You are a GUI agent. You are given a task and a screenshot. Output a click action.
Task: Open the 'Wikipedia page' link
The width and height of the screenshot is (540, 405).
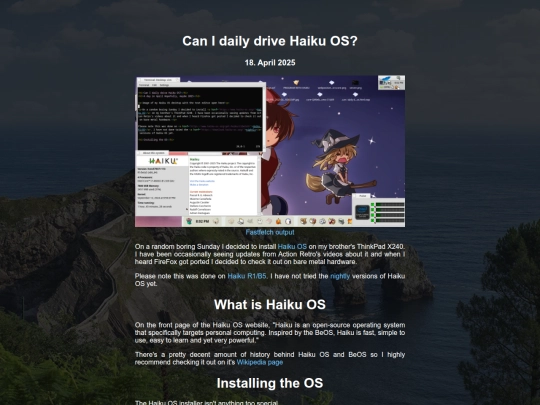pos(260,363)
